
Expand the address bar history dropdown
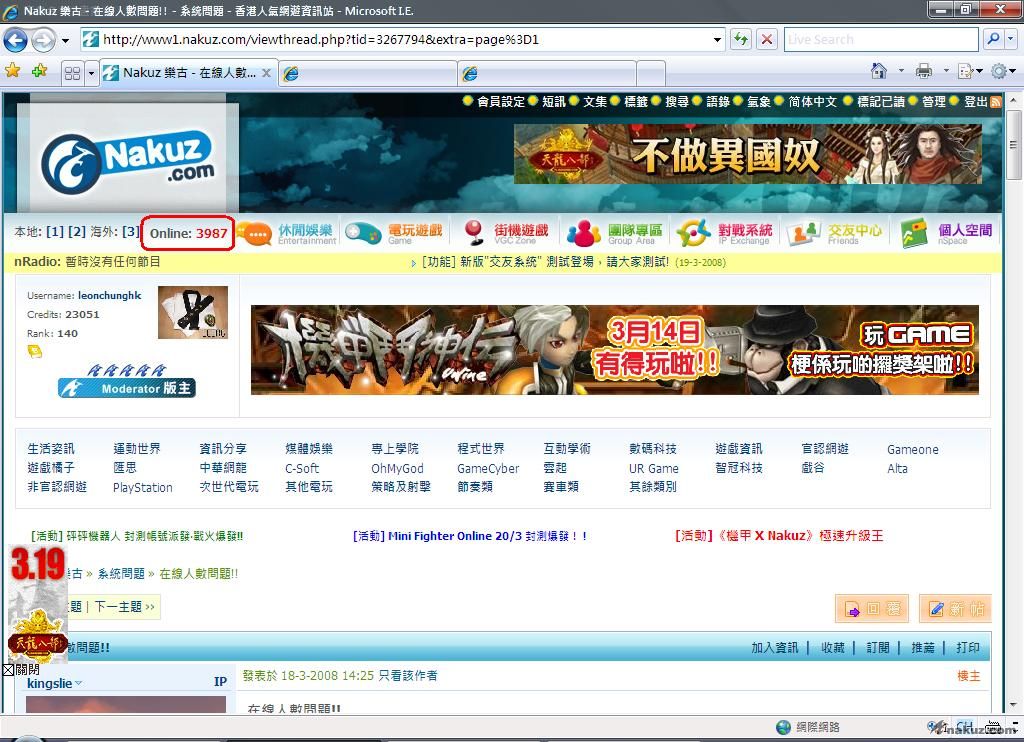click(x=717, y=40)
